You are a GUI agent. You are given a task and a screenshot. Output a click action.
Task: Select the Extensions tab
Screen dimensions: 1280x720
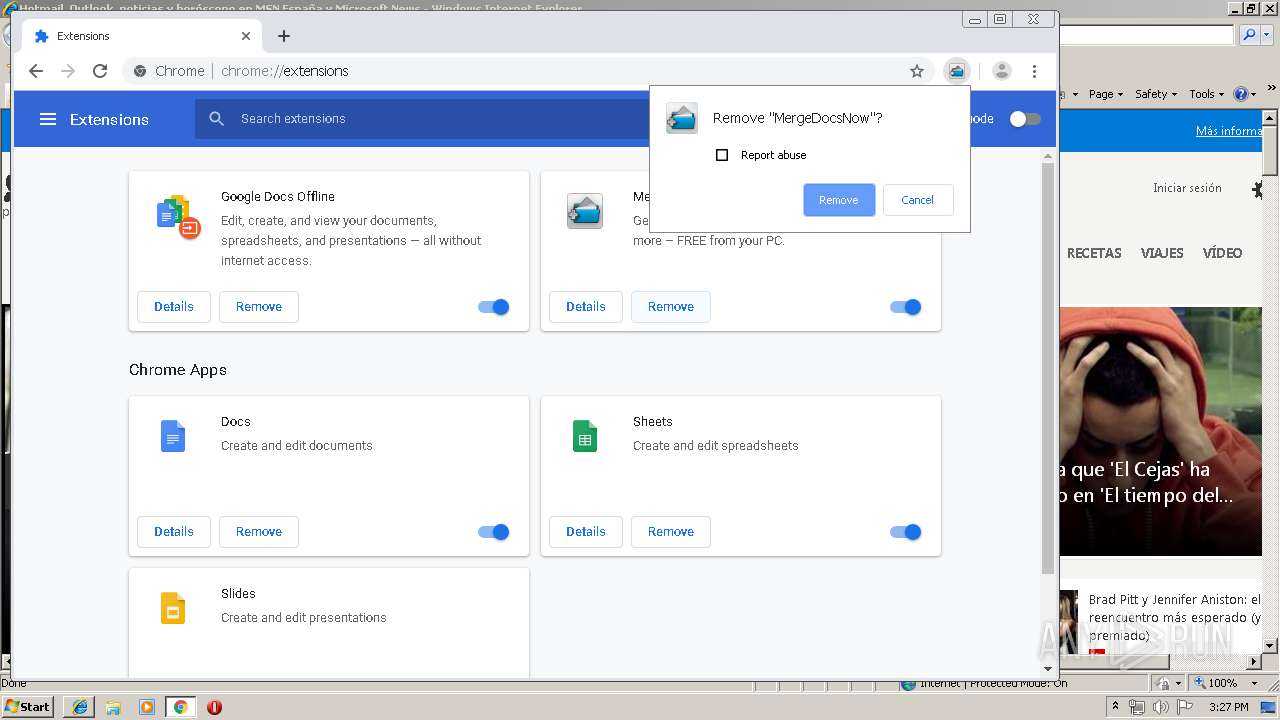coord(140,36)
